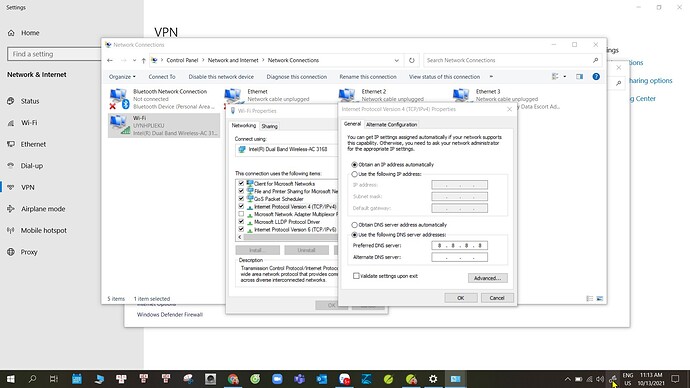Viewport: 690px width, 388px height.
Task: Toggle the preview pane icon
Action: tap(580, 77)
